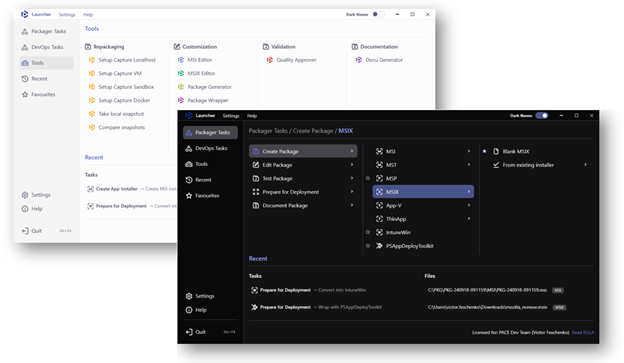Expand From existing installer arrow

click(585, 165)
